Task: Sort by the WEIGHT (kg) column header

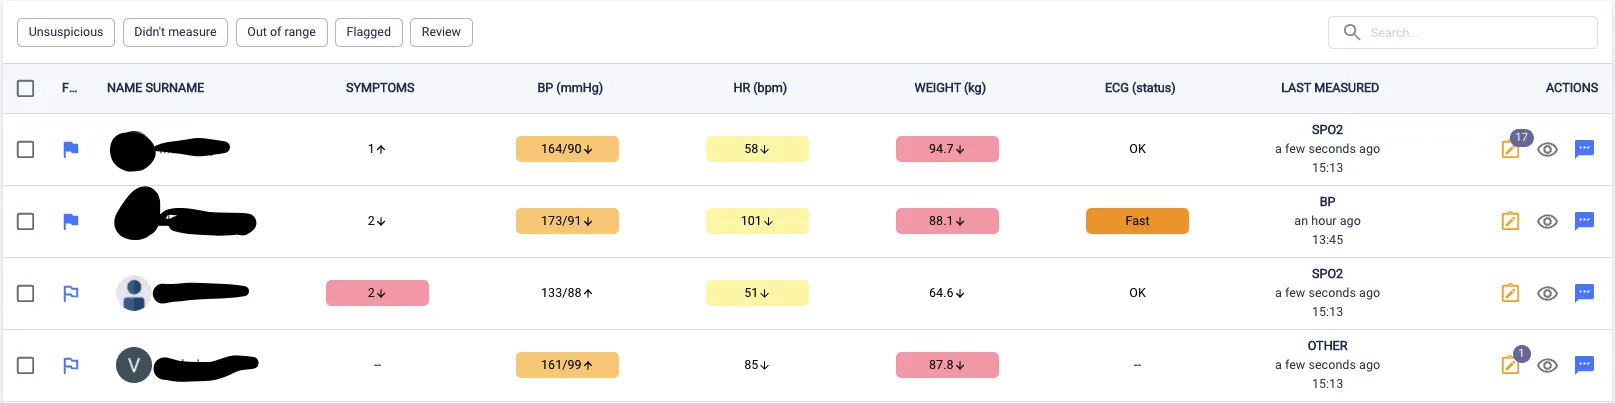Action: pos(950,88)
